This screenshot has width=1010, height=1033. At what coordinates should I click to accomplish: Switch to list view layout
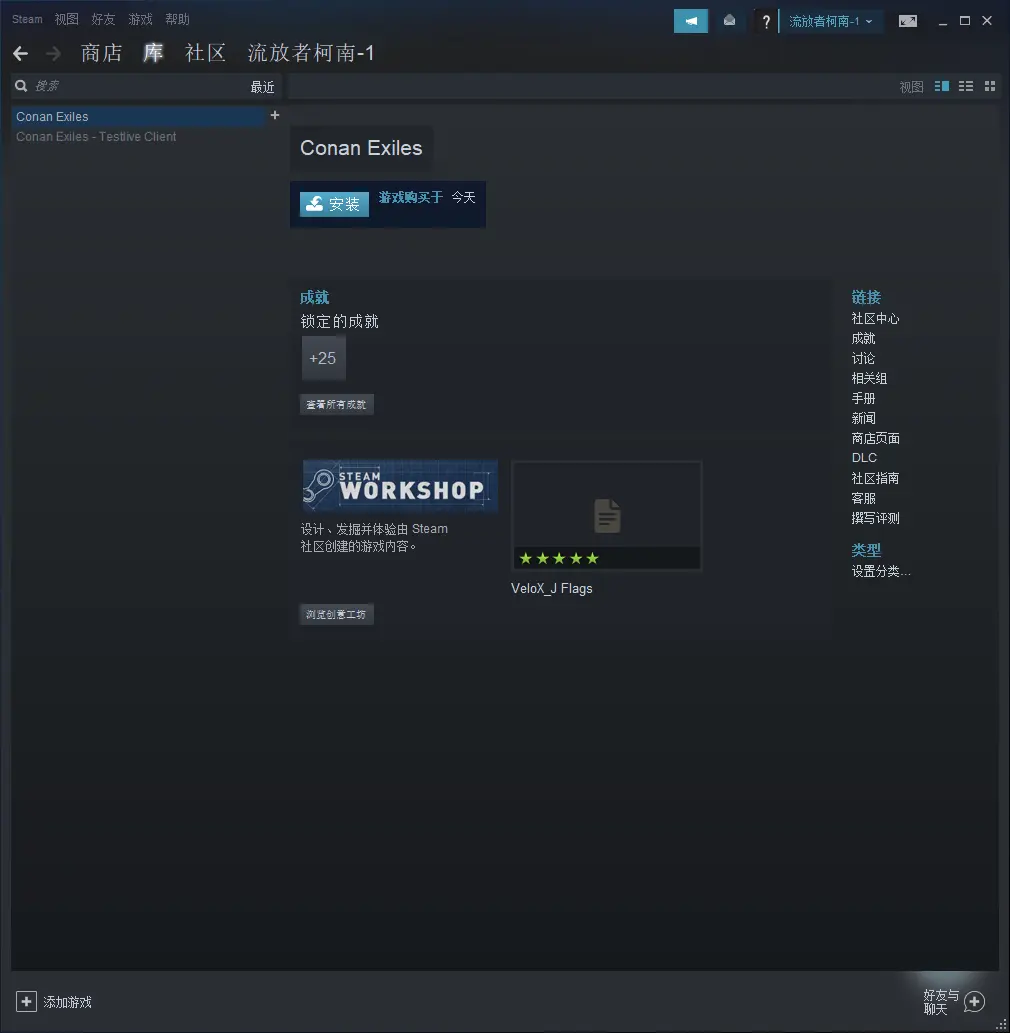pyautogui.click(x=965, y=86)
